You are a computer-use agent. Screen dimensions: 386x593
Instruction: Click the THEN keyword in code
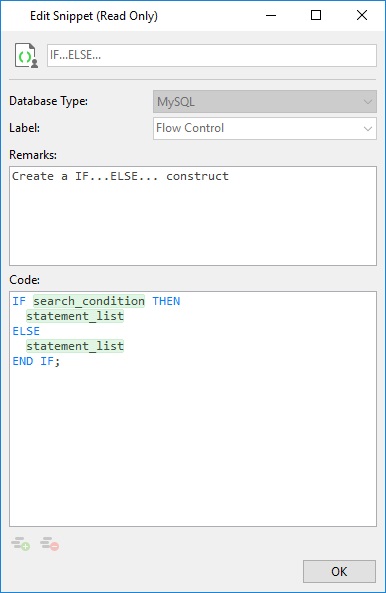[x=166, y=301]
